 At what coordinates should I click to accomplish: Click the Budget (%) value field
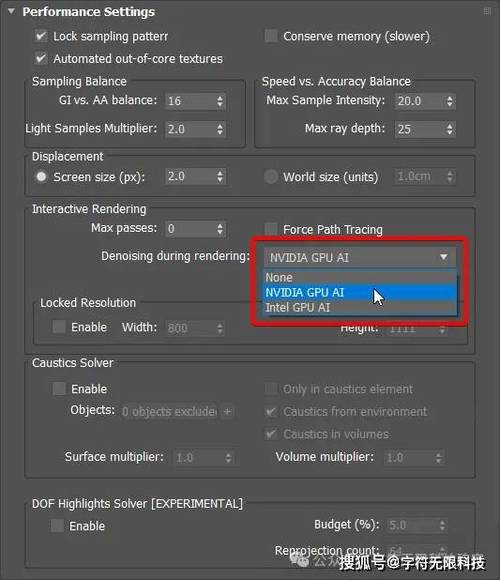(412, 525)
